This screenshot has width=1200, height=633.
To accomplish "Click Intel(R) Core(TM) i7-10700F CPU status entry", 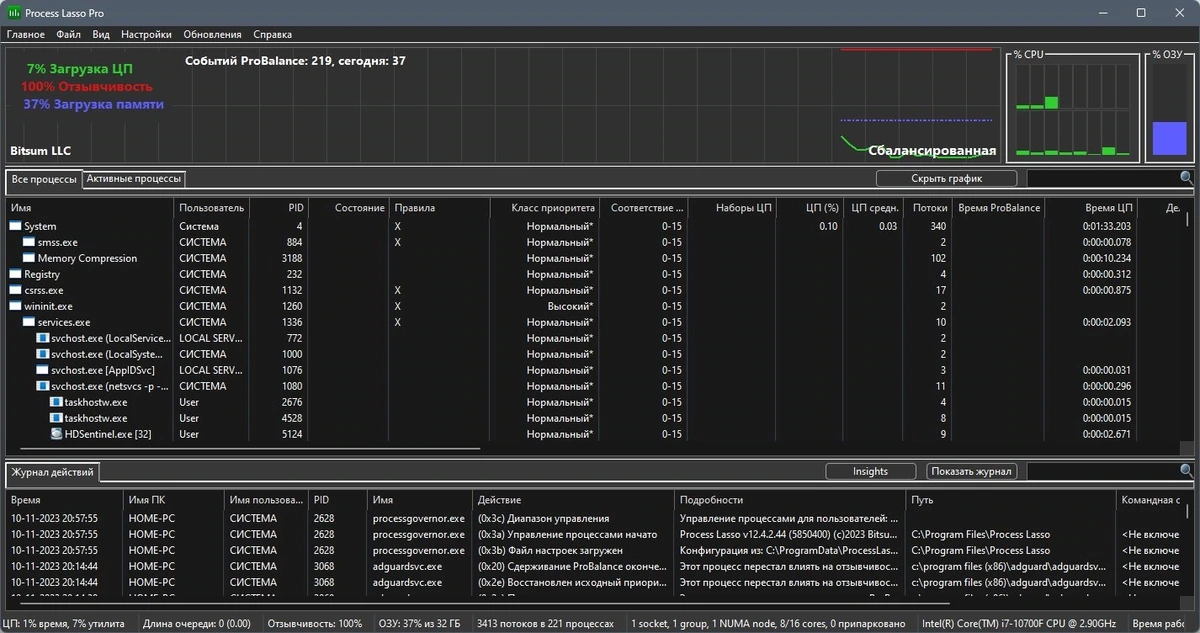I will point(1019,624).
